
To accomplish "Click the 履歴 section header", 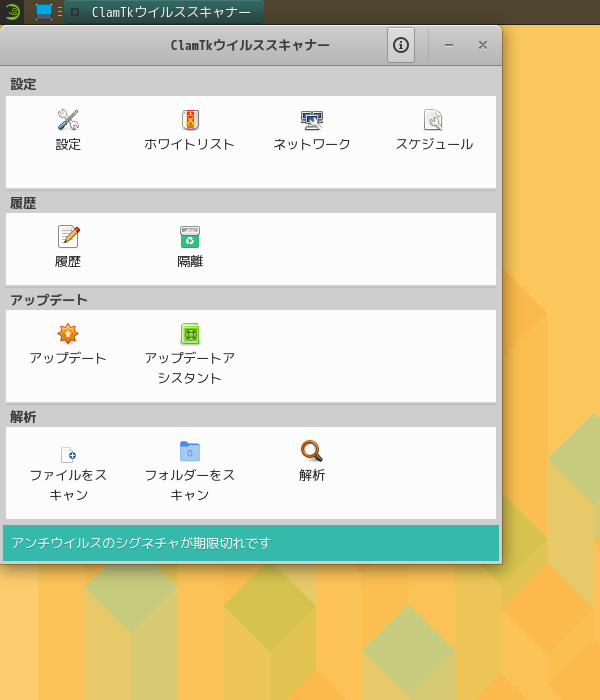I will point(23,203).
